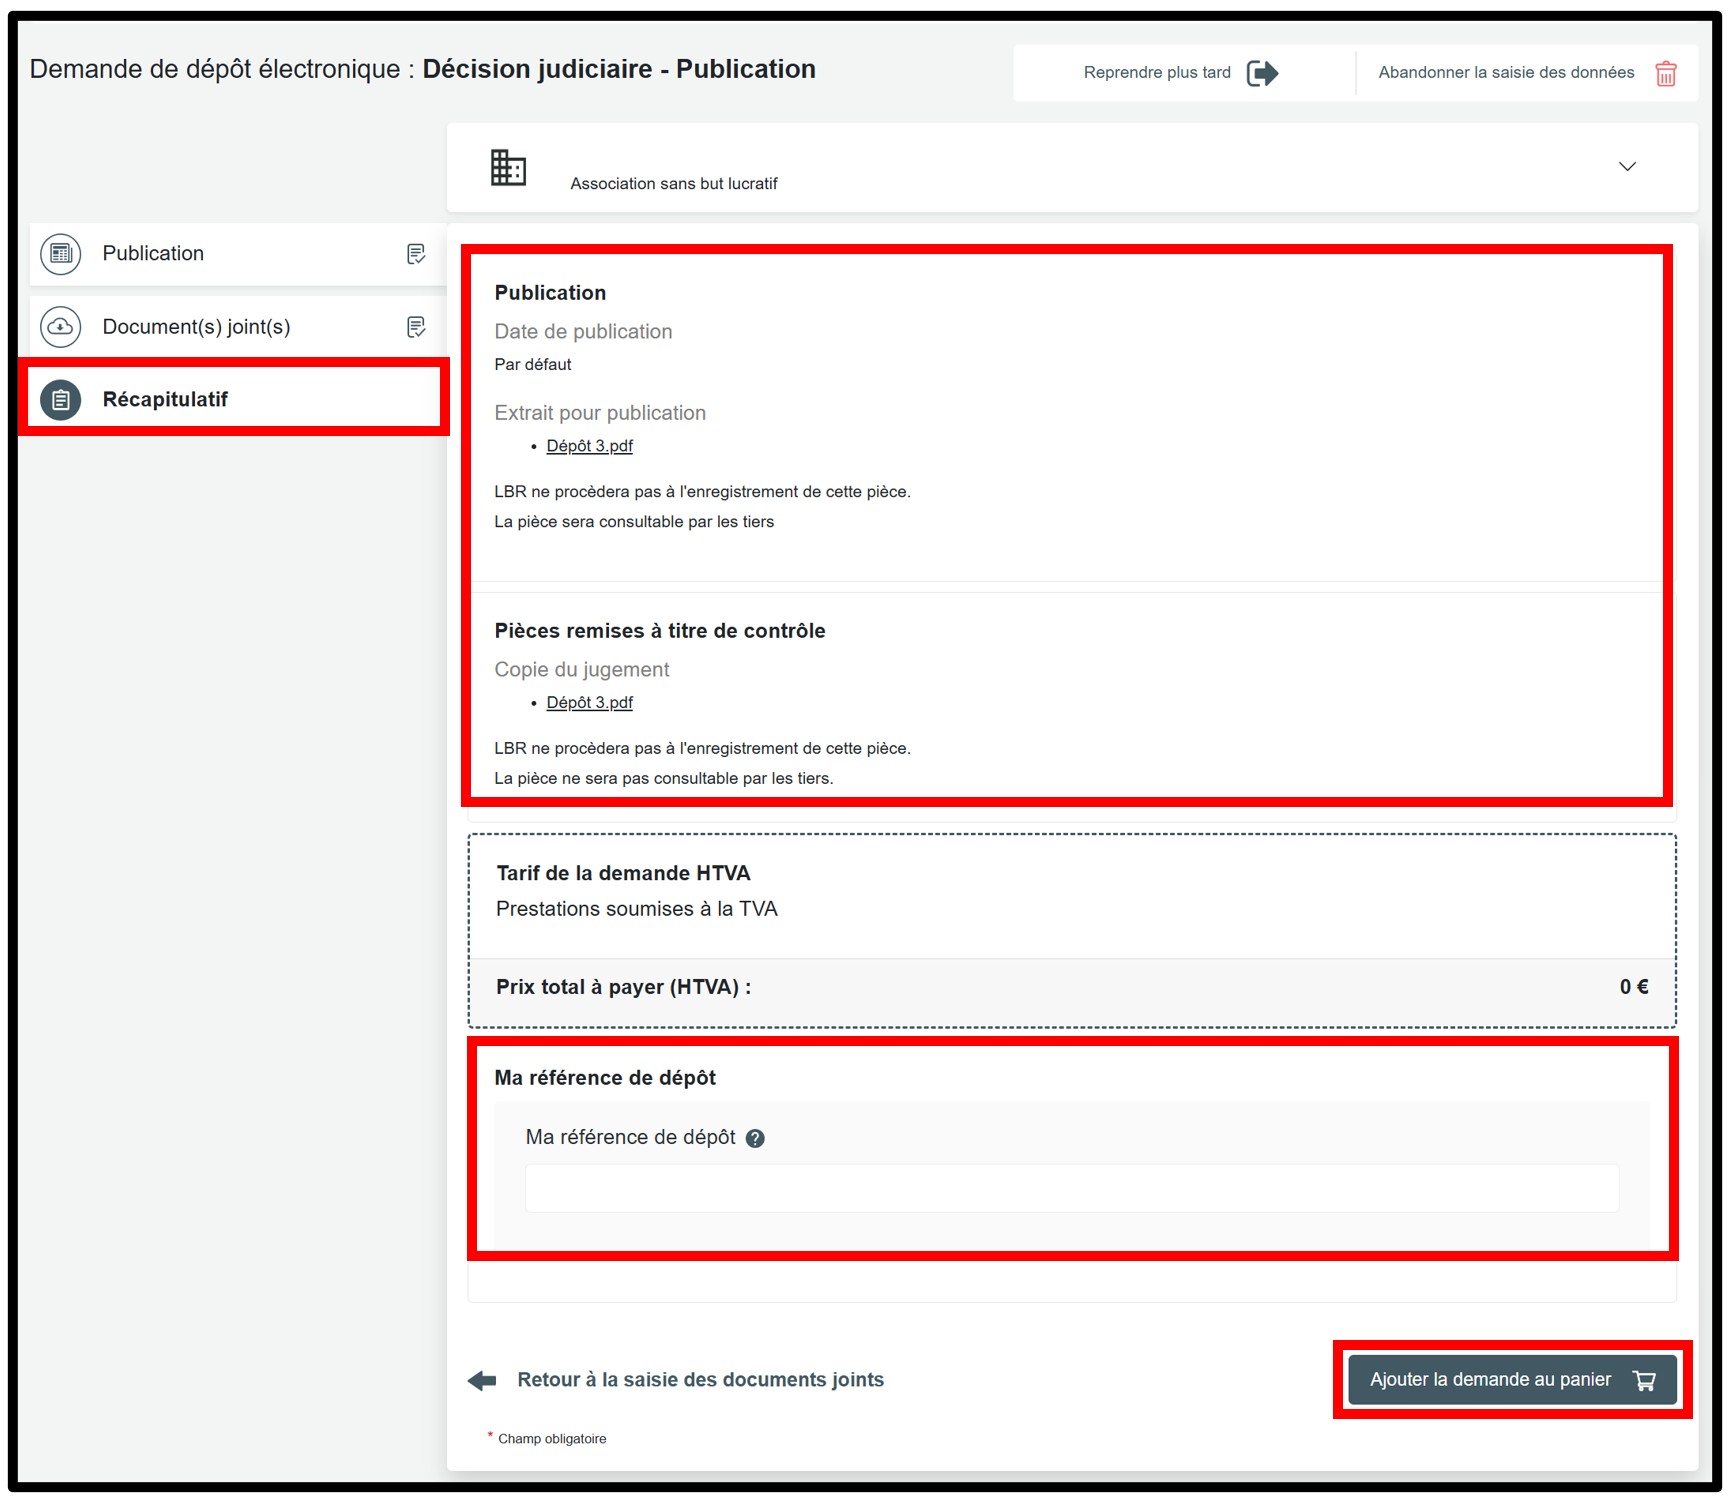Open Dépôt 3.pdf under Copie du jugement
The image size is (1734, 1500).
589,703
